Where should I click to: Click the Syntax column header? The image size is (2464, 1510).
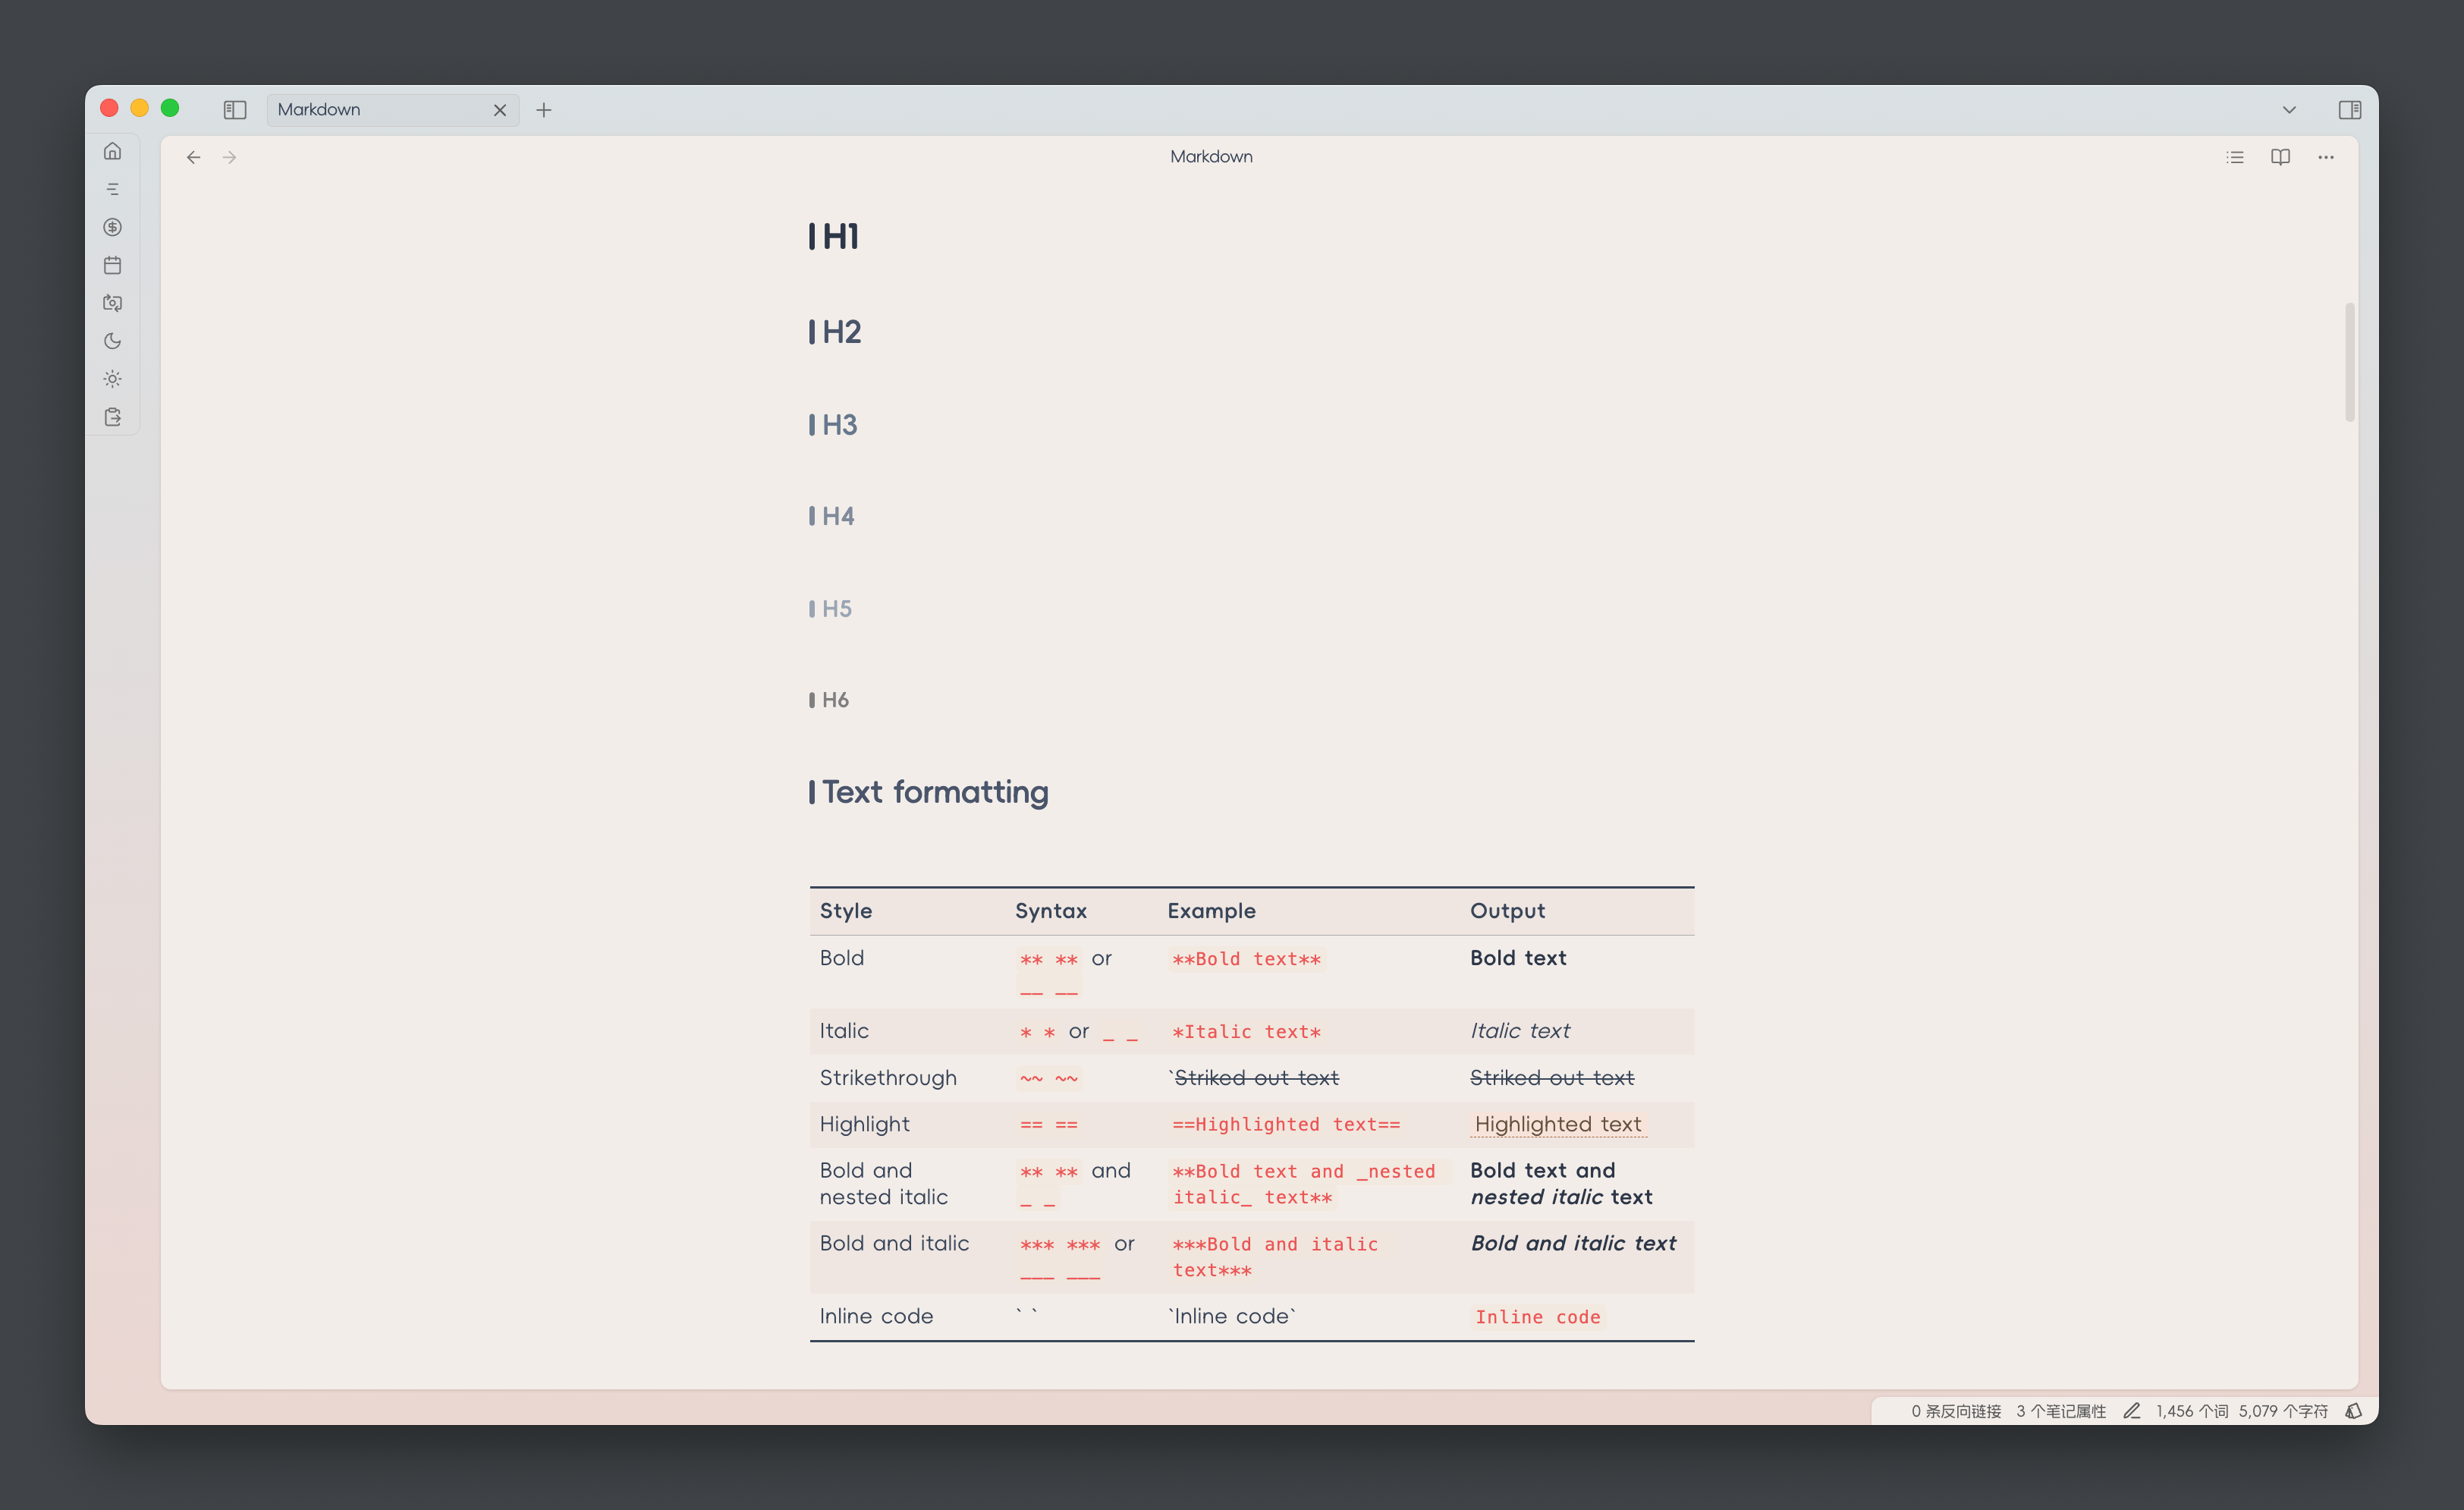click(x=1050, y=911)
